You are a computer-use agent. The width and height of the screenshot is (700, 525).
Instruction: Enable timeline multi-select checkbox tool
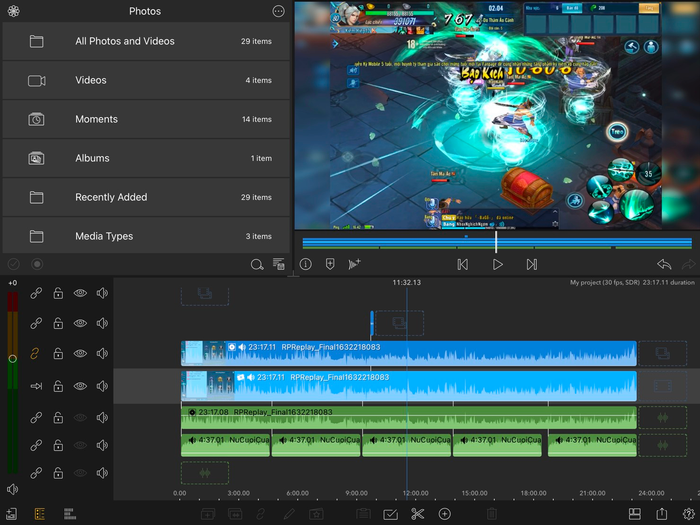[x=391, y=514]
